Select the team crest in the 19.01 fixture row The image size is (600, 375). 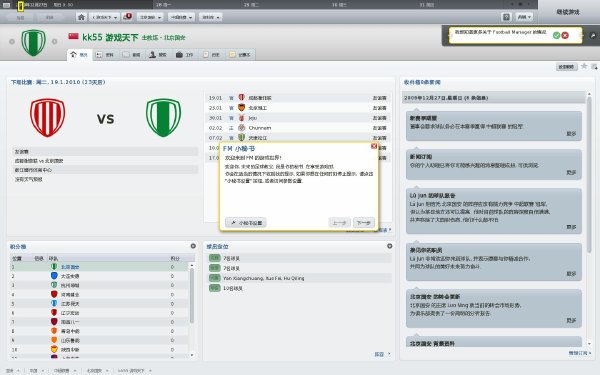(x=241, y=98)
